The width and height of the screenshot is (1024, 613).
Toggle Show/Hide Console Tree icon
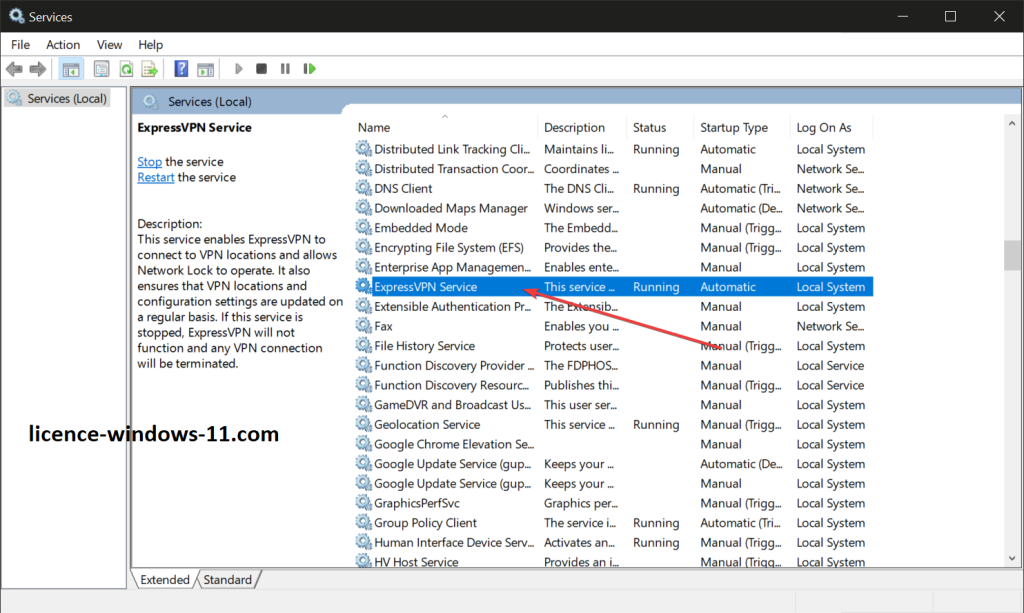click(71, 69)
